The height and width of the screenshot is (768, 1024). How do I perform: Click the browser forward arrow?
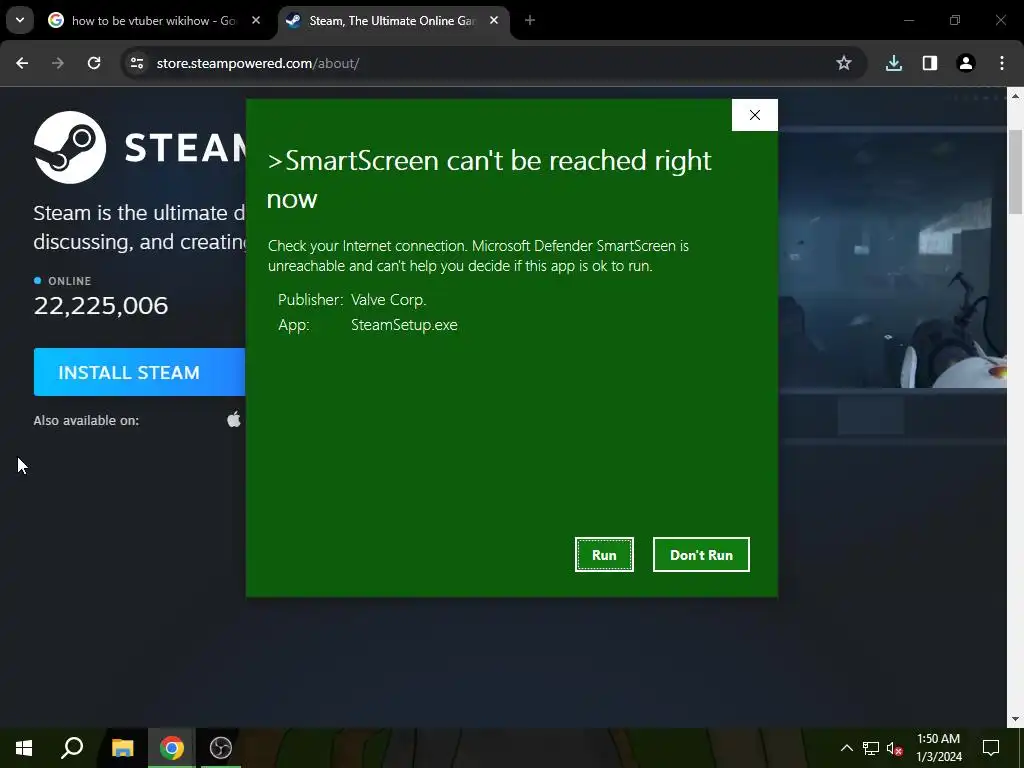58,63
